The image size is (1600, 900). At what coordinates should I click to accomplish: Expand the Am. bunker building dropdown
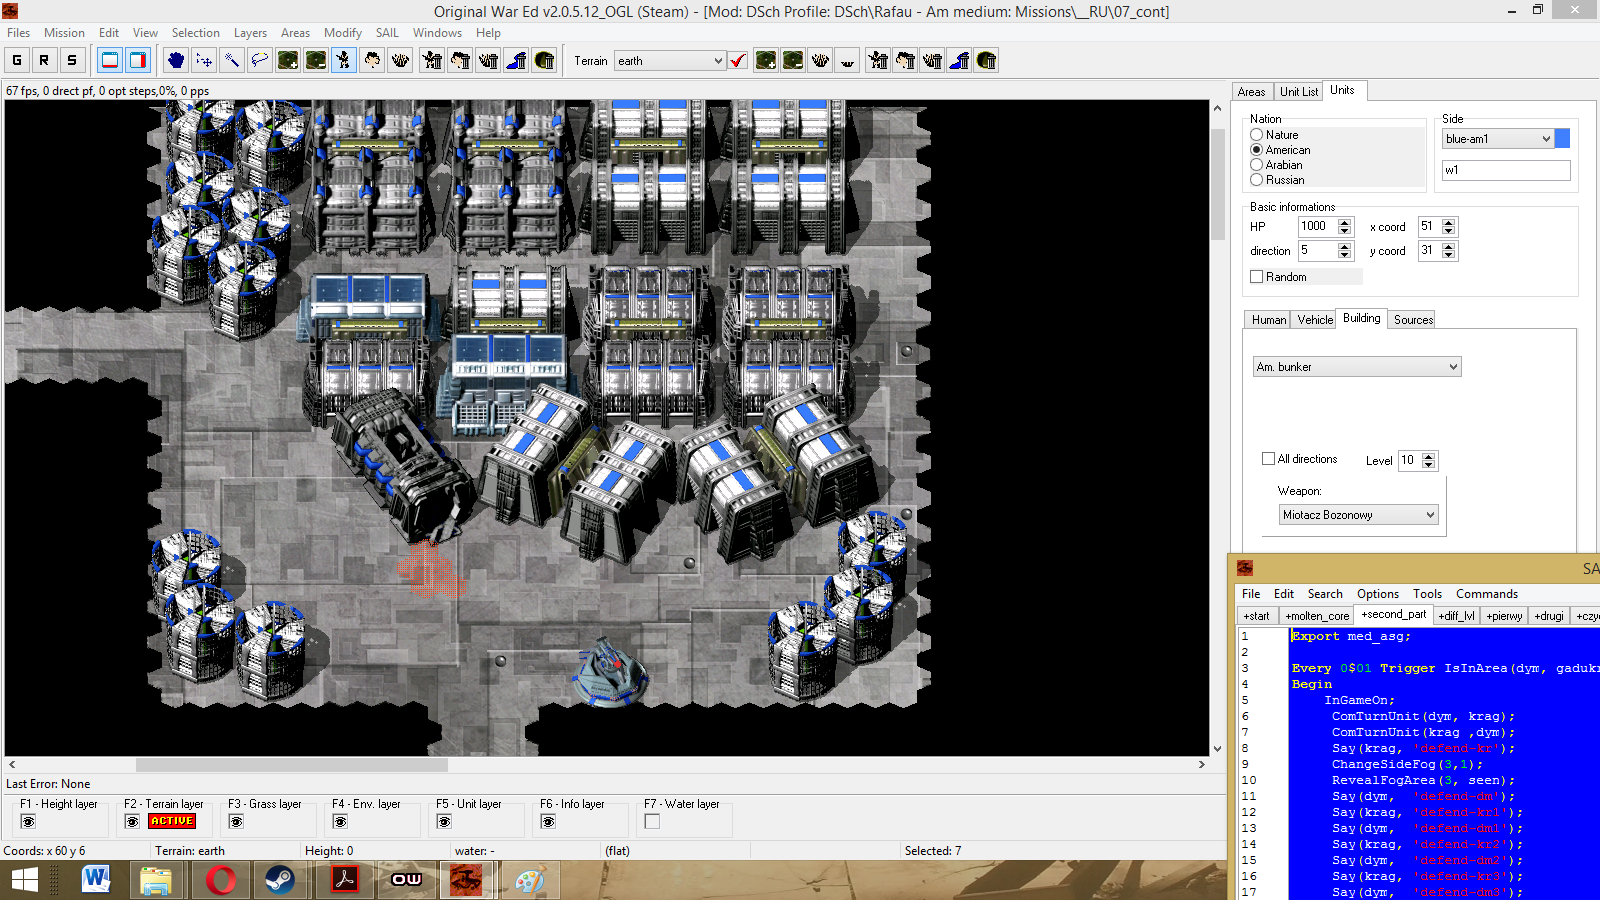tap(1357, 367)
